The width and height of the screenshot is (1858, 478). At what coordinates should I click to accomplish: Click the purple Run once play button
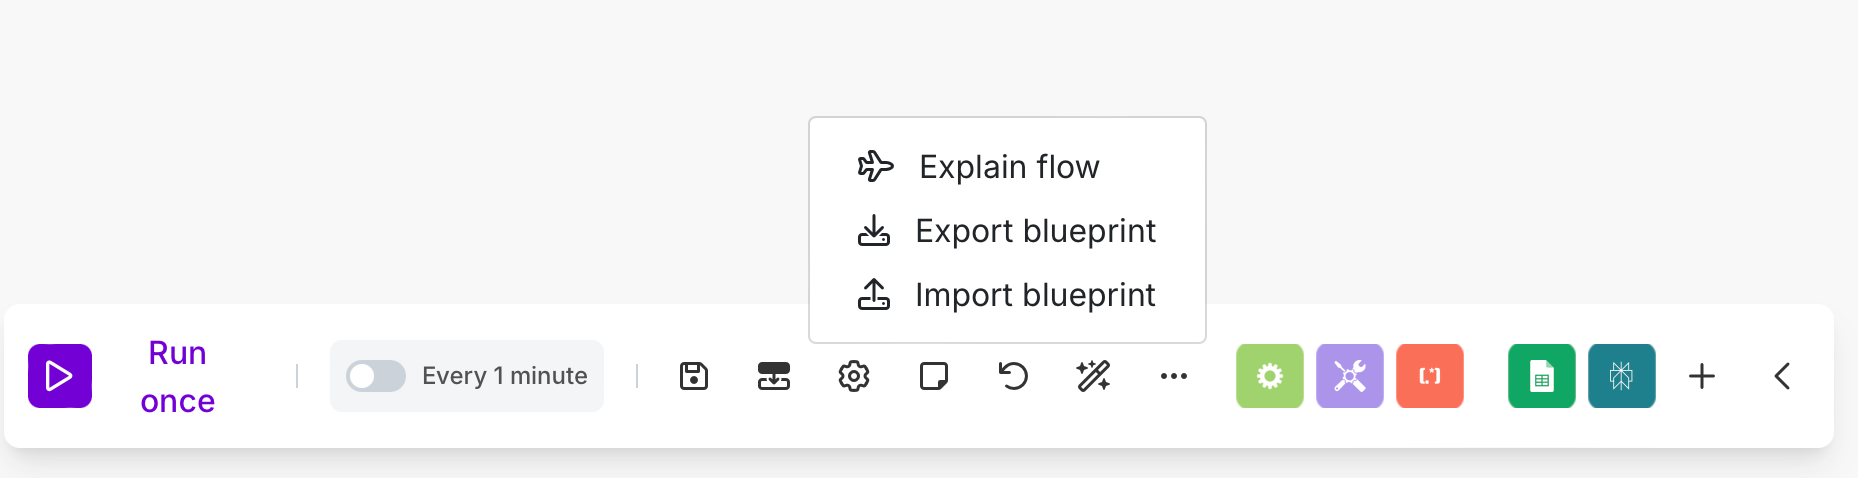[x=60, y=376]
